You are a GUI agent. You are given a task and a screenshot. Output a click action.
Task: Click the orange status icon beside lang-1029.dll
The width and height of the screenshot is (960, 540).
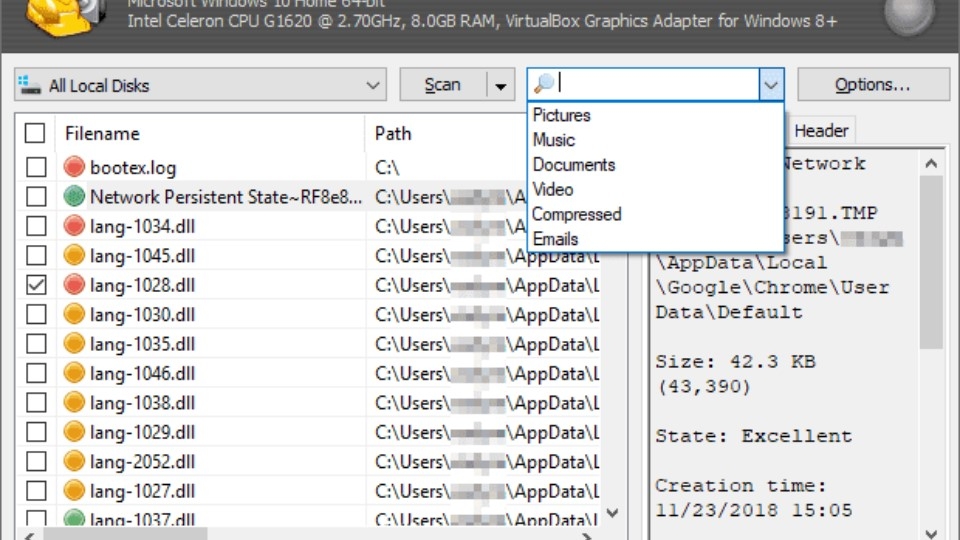click(x=74, y=431)
